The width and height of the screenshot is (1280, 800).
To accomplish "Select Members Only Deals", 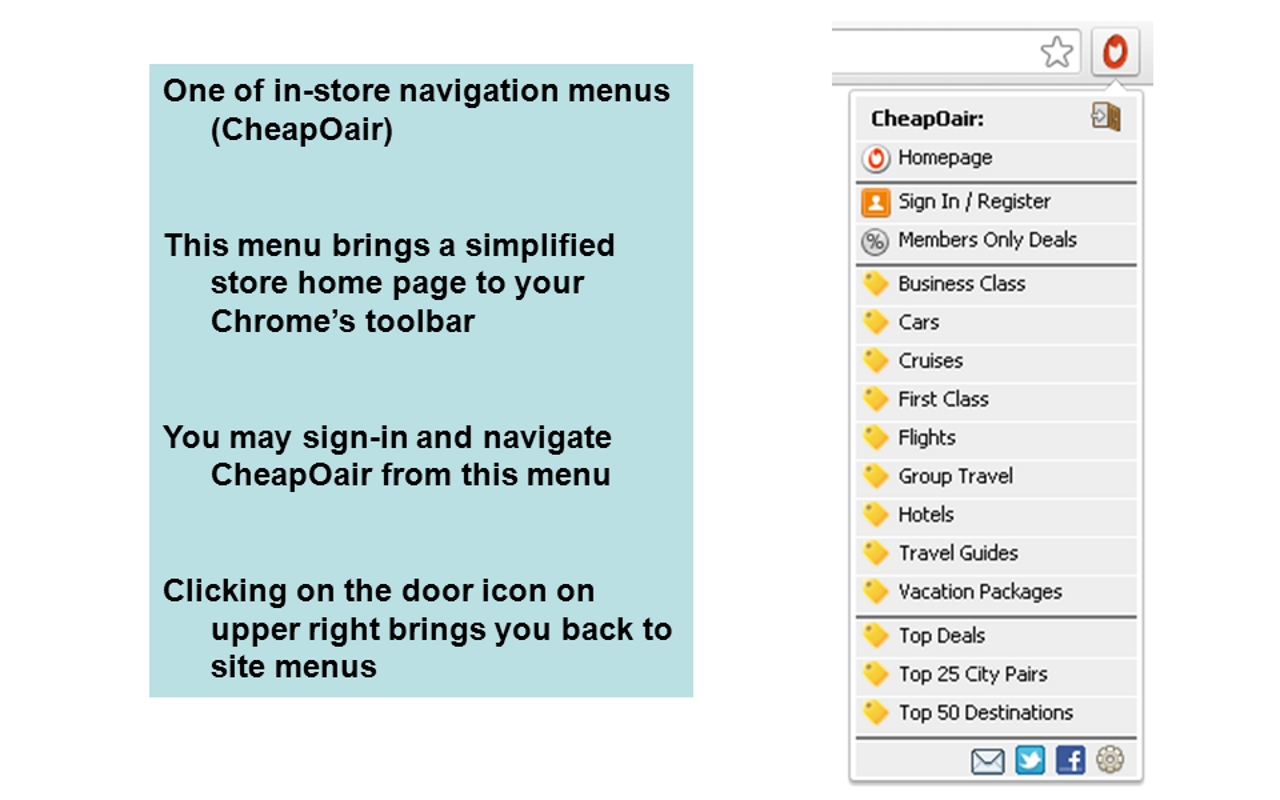I will pos(986,240).
